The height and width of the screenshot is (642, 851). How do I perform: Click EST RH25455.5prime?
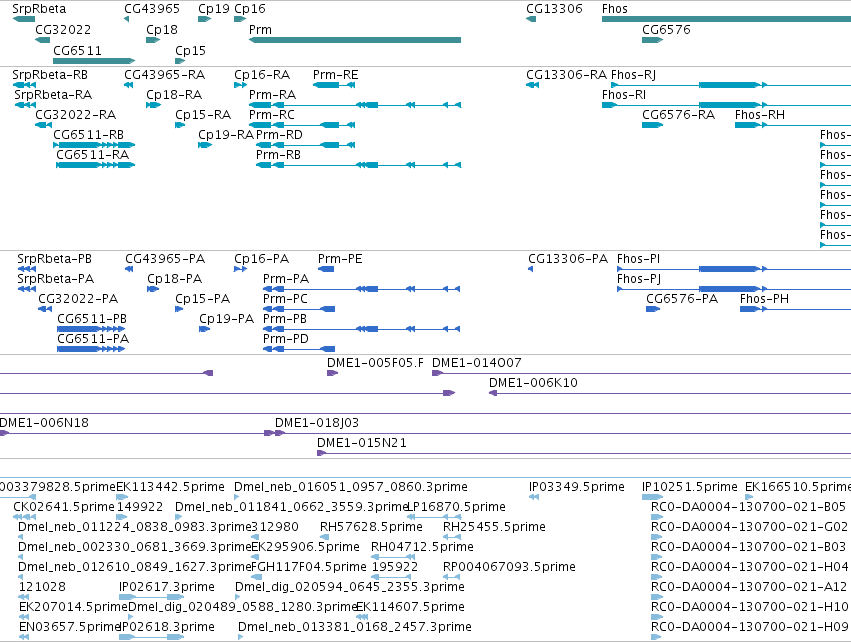click(x=494, y=527)
